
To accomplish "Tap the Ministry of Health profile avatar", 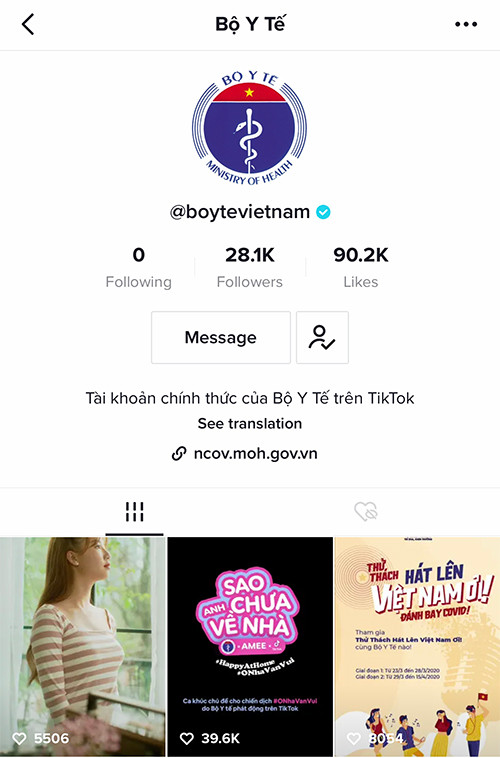I will click(x=250, y=128).
